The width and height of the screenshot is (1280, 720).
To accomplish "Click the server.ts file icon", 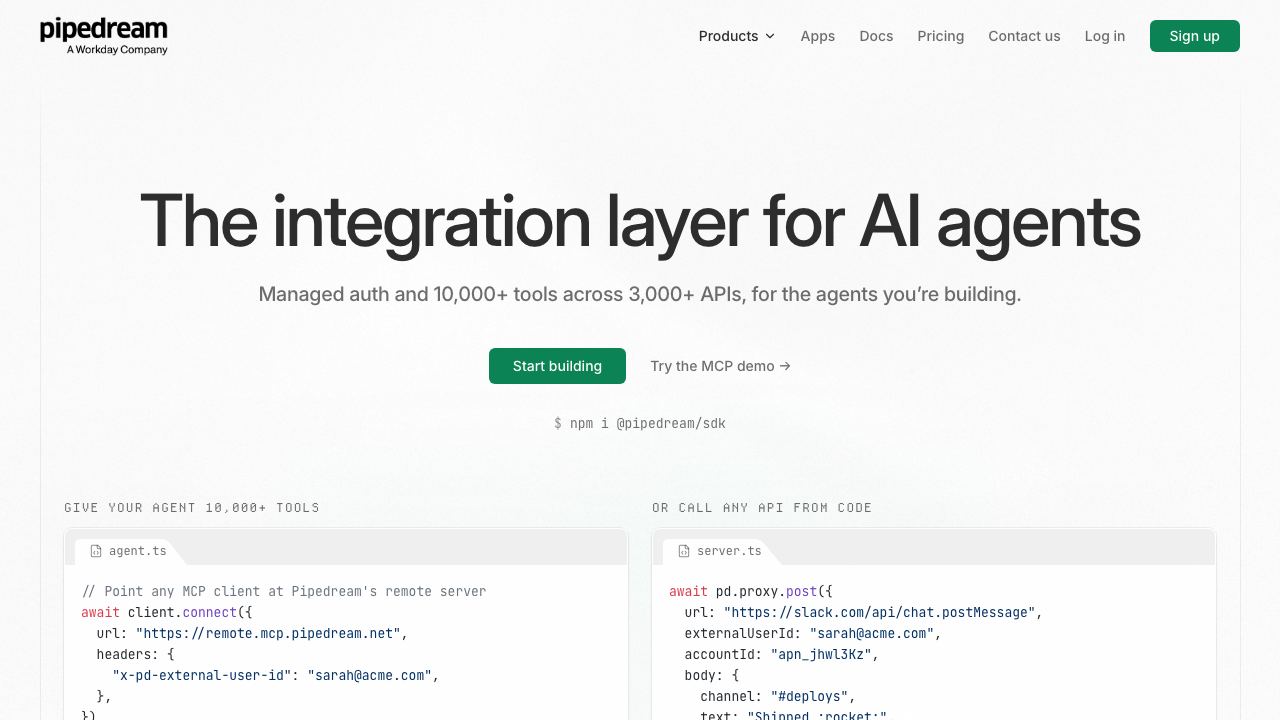I will tap(684, 551).
